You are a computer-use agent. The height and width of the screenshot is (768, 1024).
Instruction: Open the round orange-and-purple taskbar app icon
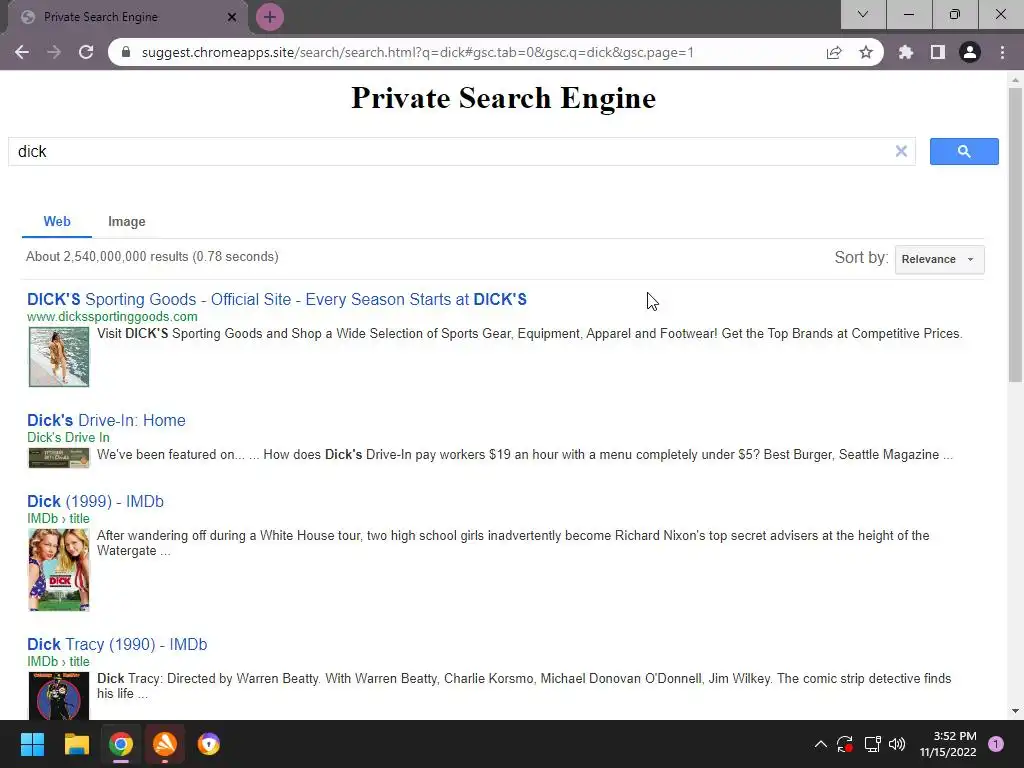[x=209, y=744]
